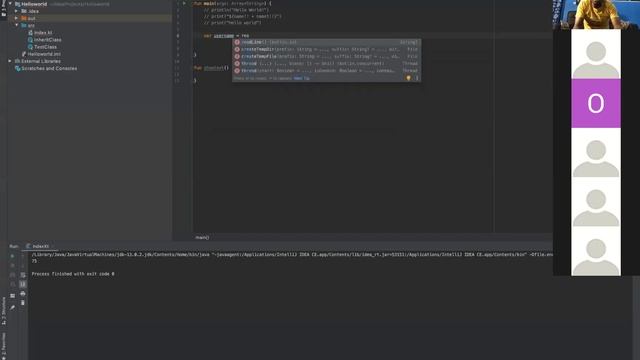Click the lightbulb icon in completion popup

[x=408, y=78]
